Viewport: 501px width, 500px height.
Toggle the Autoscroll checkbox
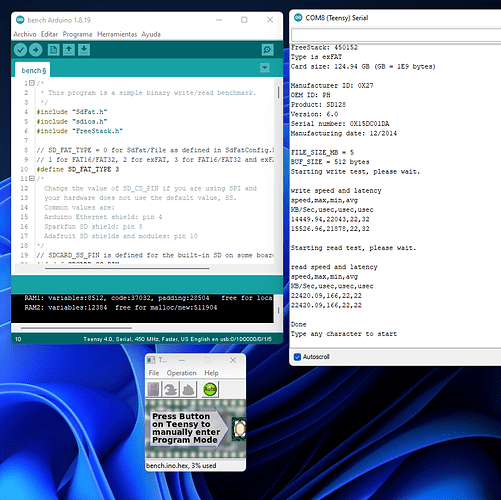click(297, 357)
